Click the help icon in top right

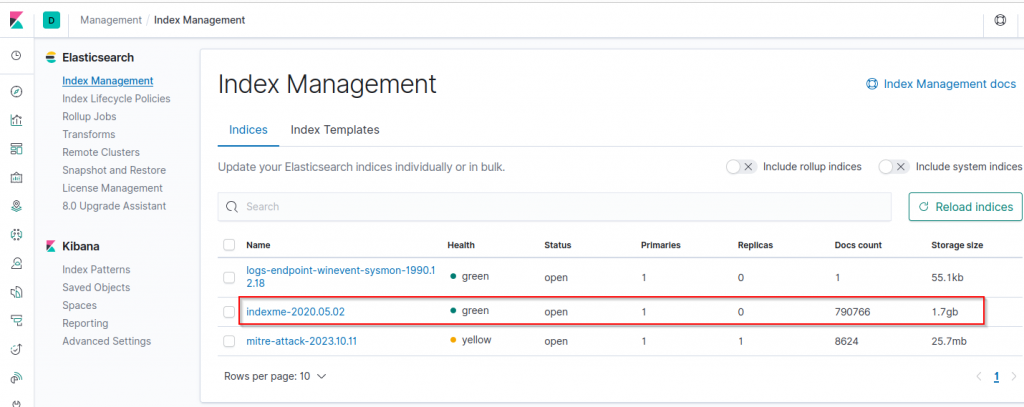tap(1000, 20)
